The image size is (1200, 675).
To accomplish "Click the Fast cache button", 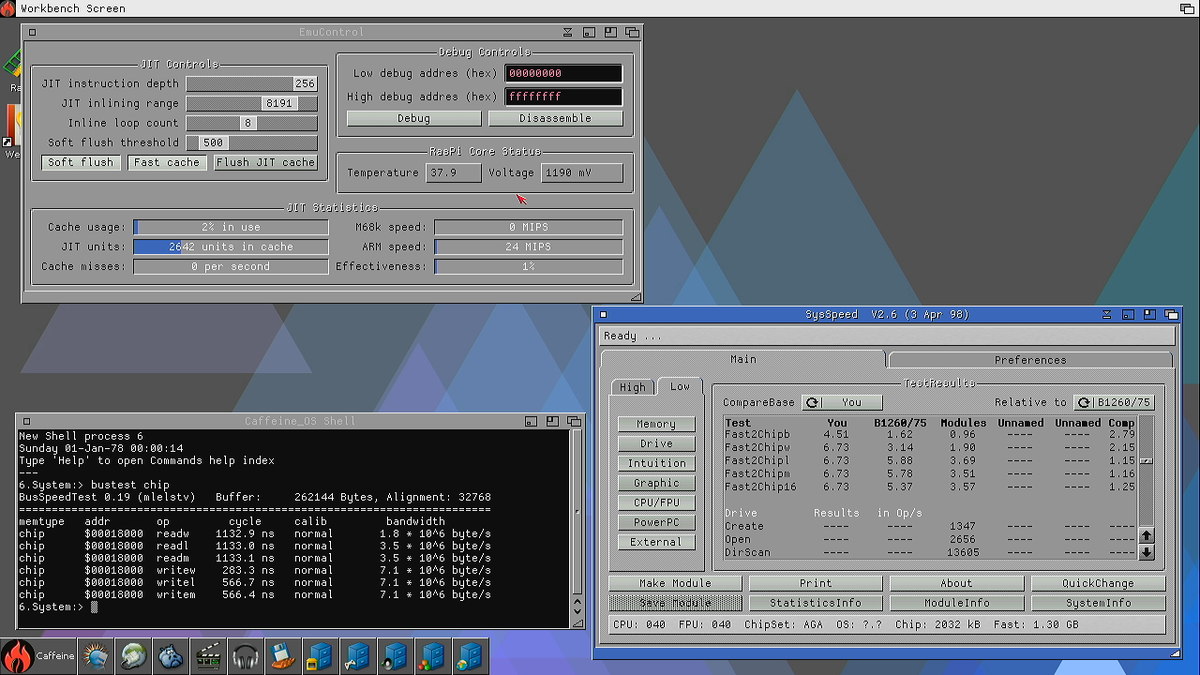I will pos(167,162).
